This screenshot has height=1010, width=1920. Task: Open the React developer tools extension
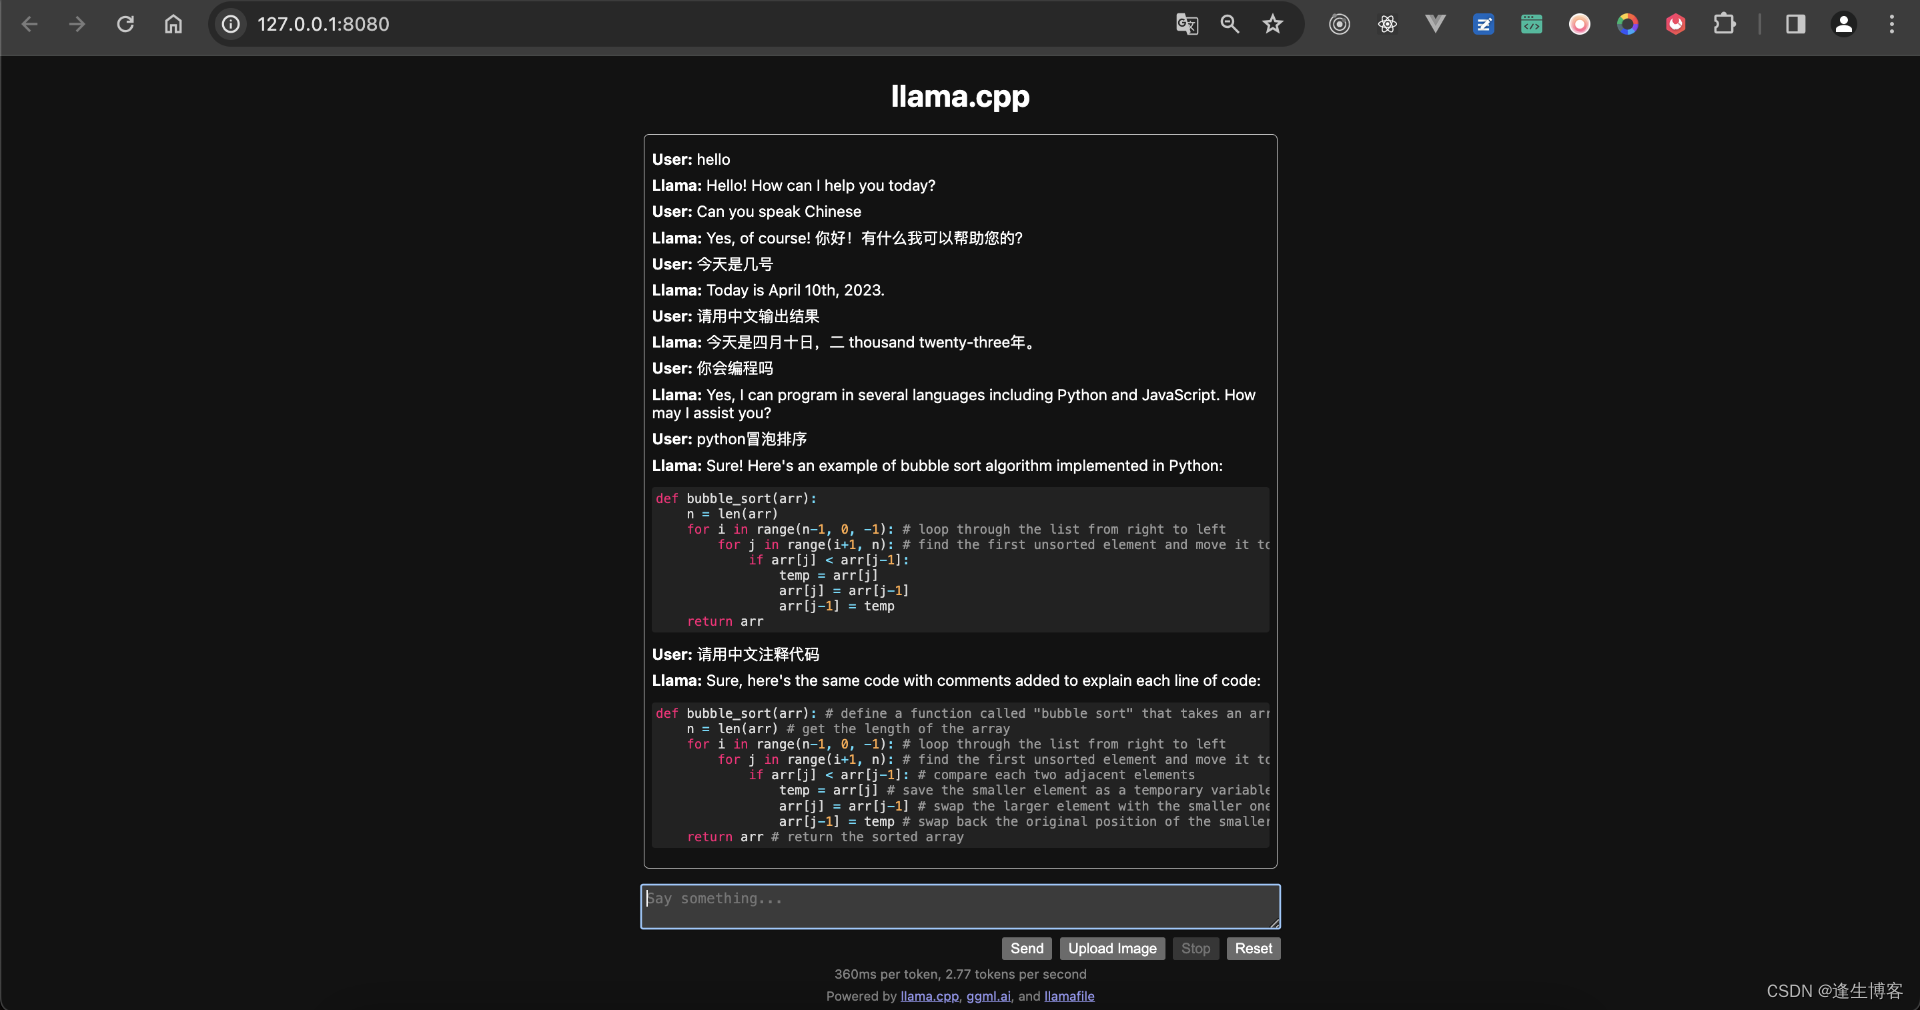coord(1387,24)
